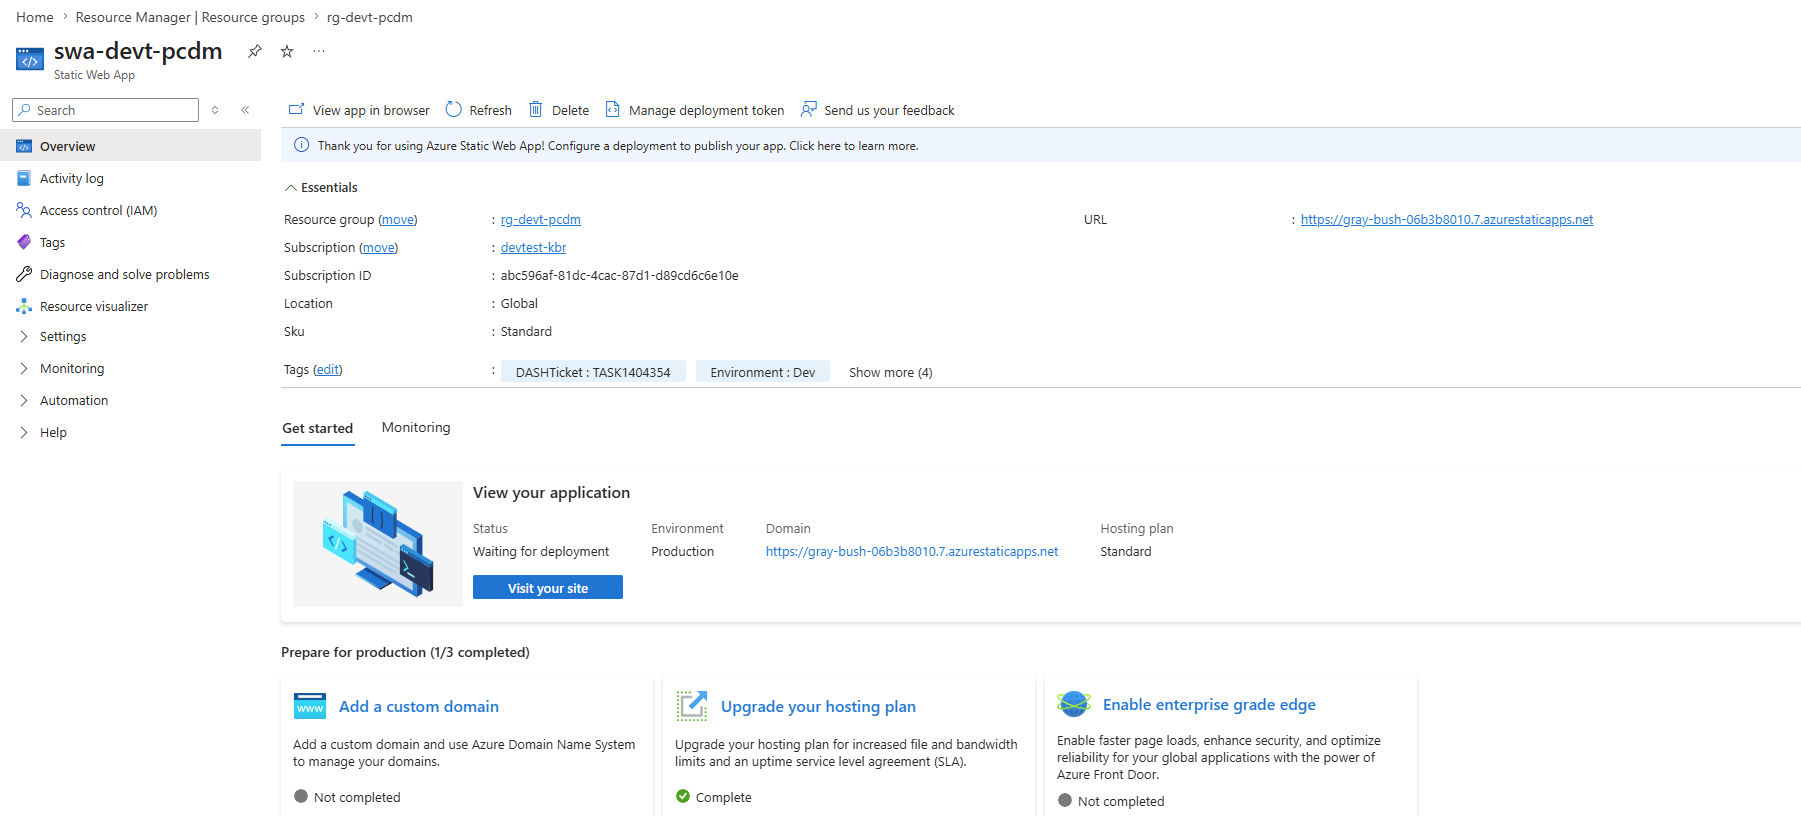Click the info icon in the banner

coord(301,145)
